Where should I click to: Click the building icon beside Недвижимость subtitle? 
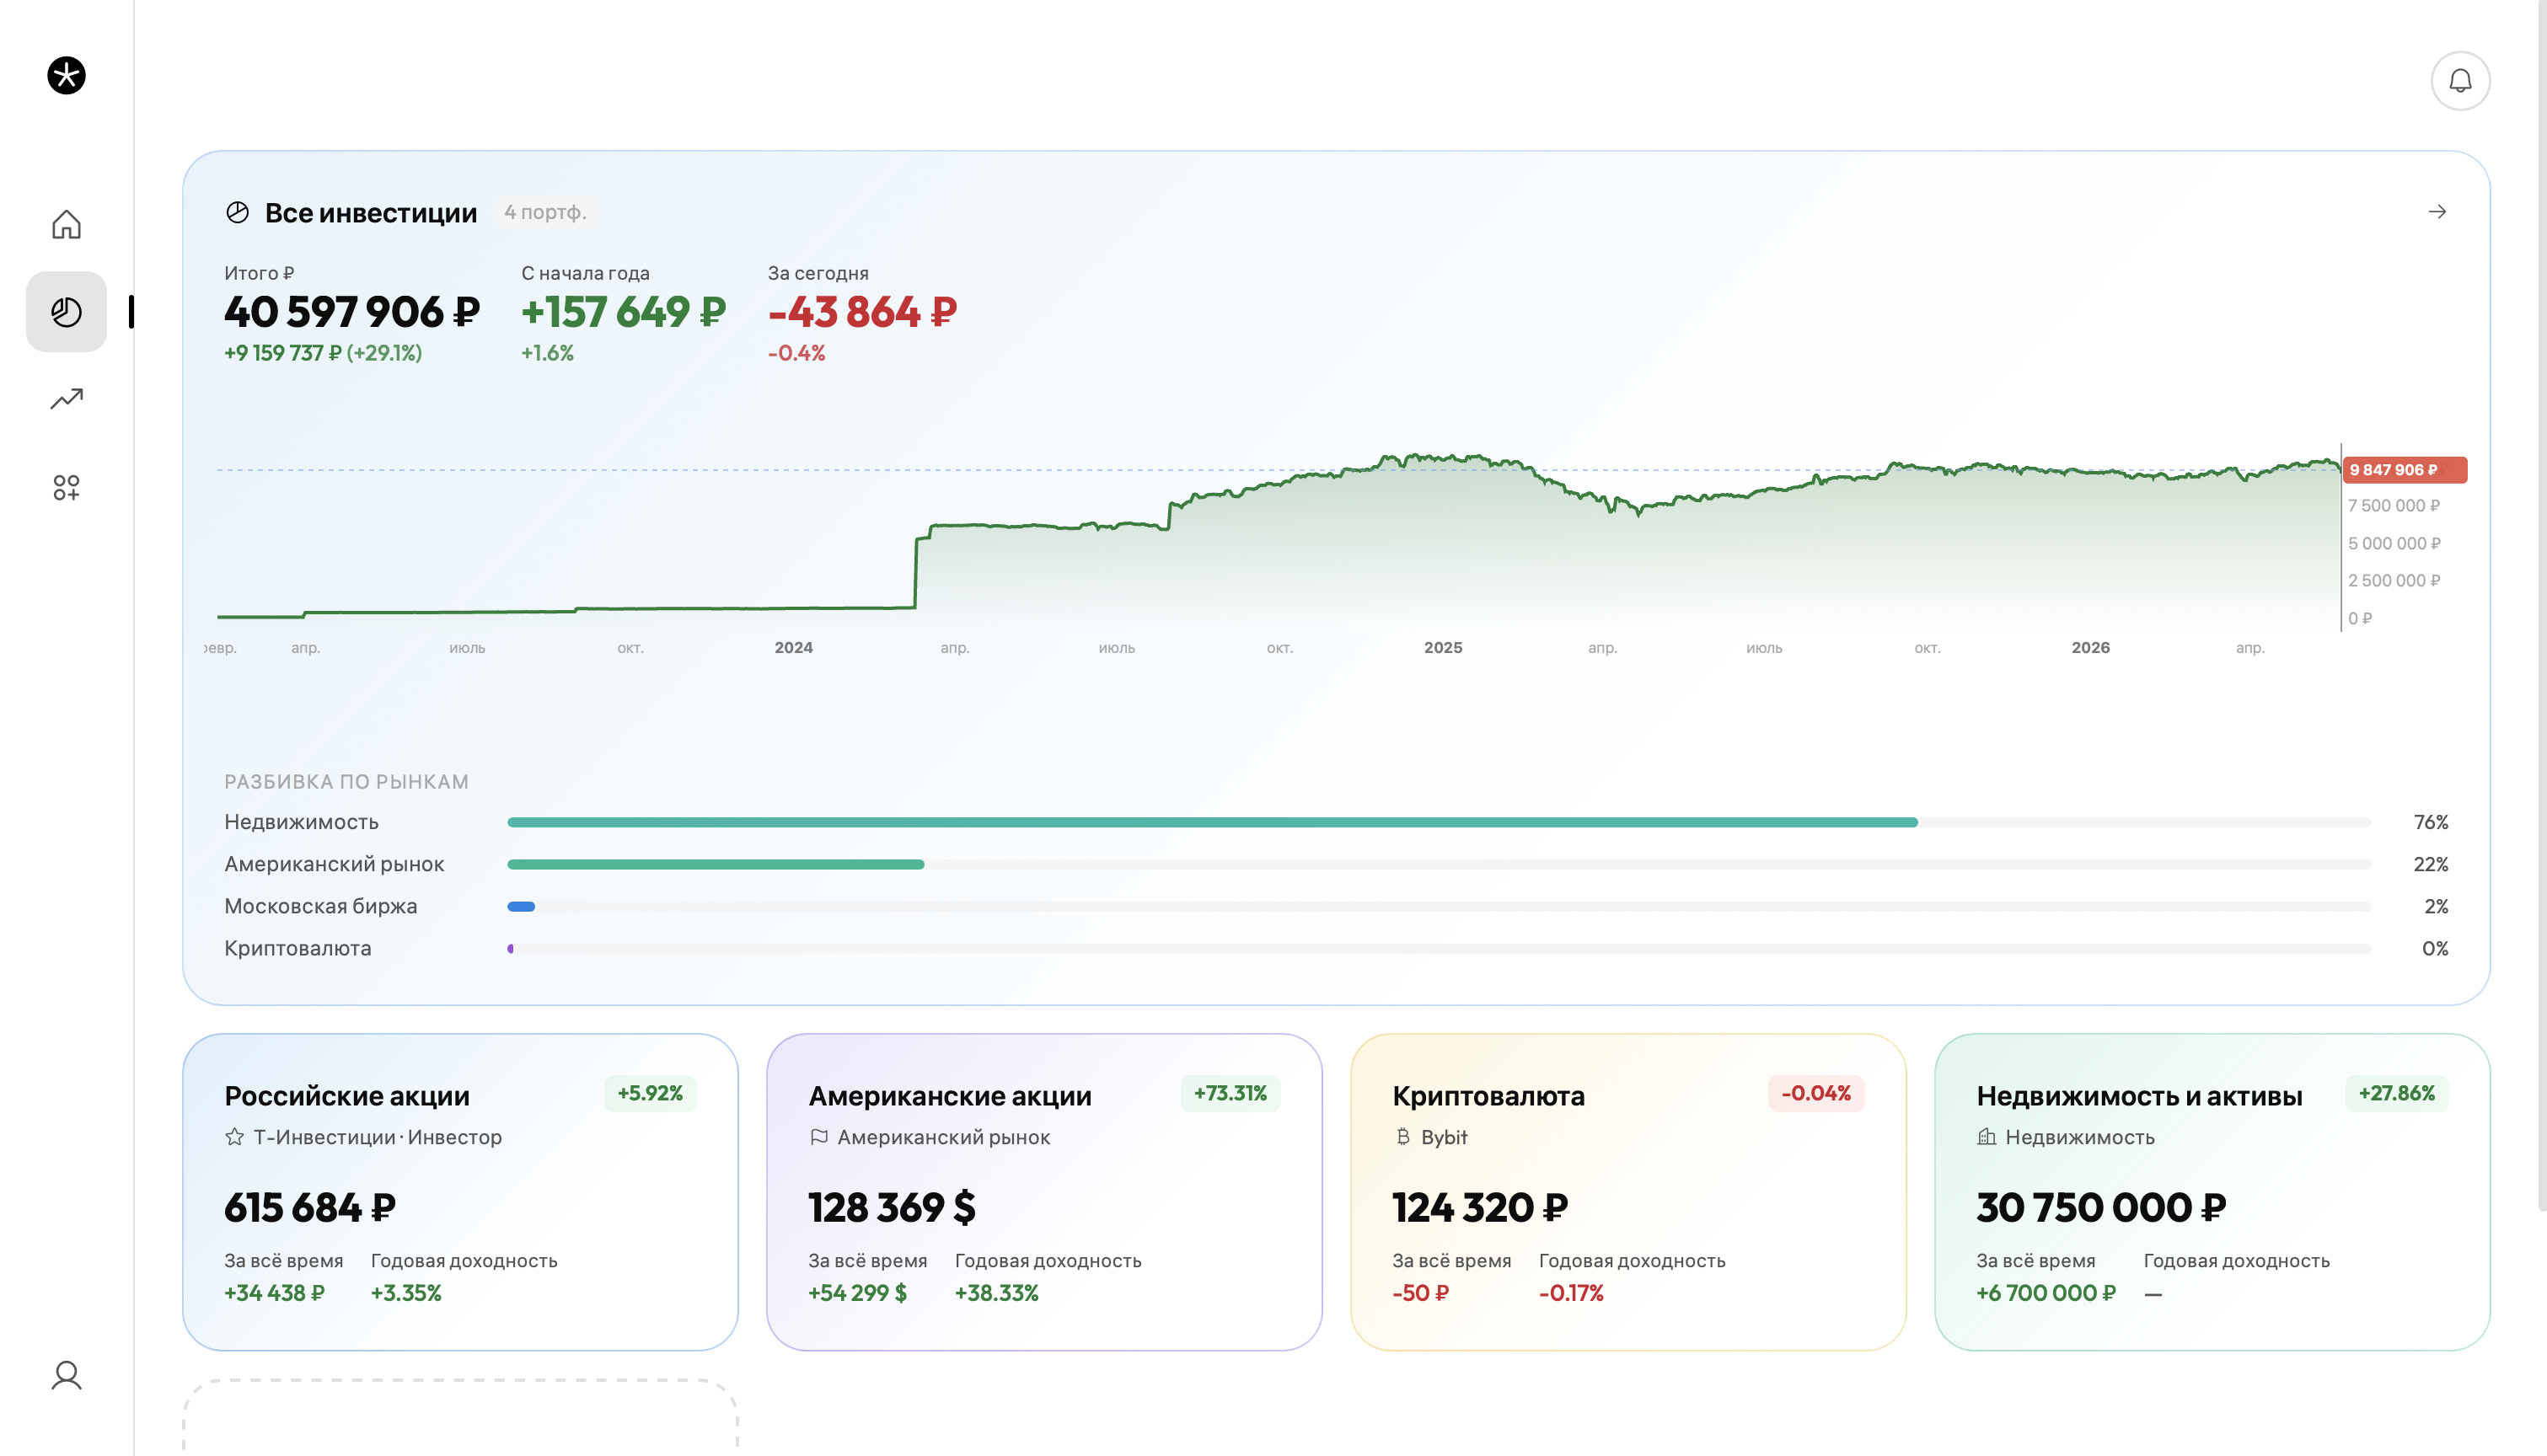click(x=1986, y=1137)
